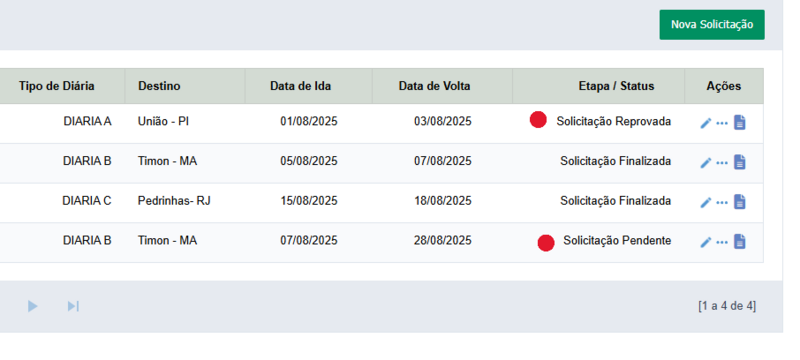Viewport: 800px width, 360px height.
Task: Go to next page arrow
Action: [33, 306]
